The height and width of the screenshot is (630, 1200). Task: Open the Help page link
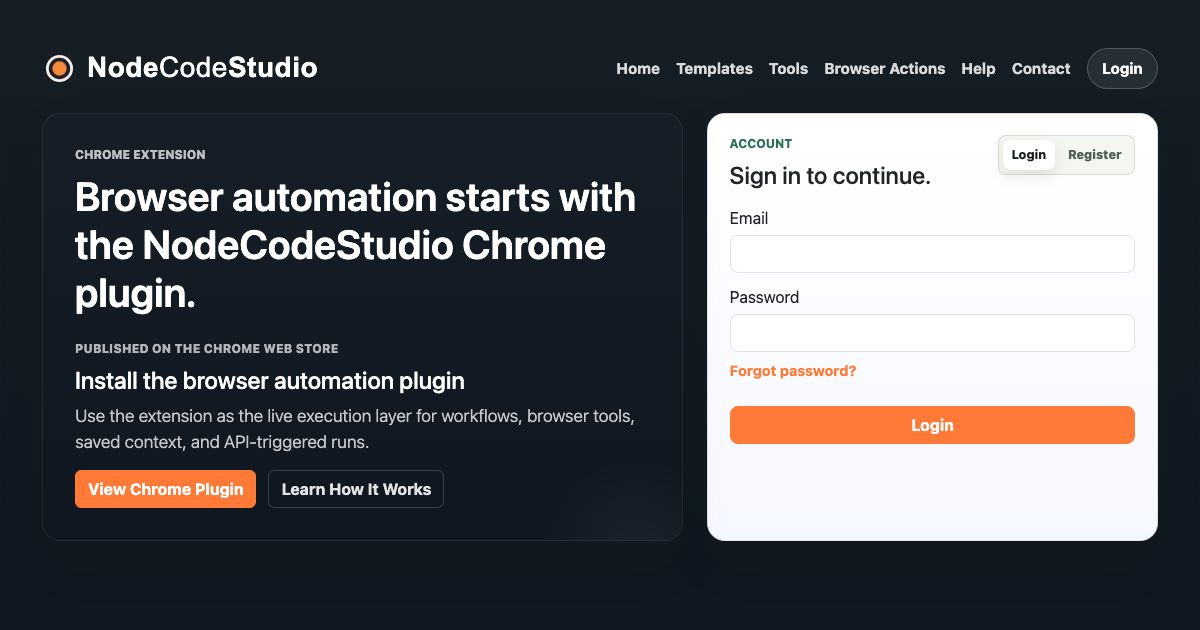[978, 69]
